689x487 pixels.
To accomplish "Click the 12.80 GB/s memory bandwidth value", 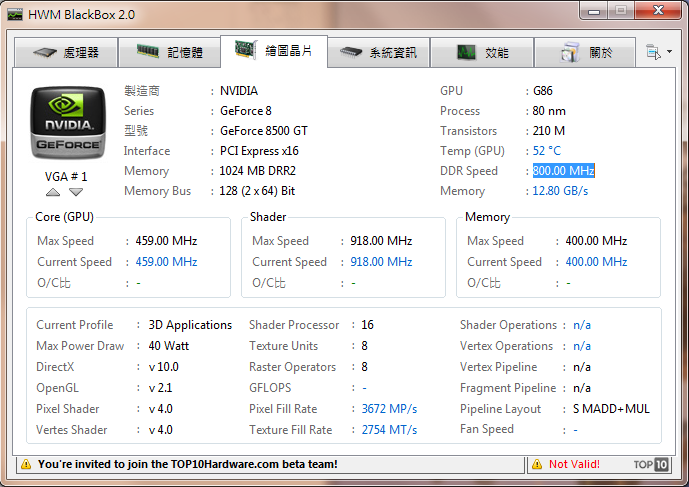I will tap(560, 191).
